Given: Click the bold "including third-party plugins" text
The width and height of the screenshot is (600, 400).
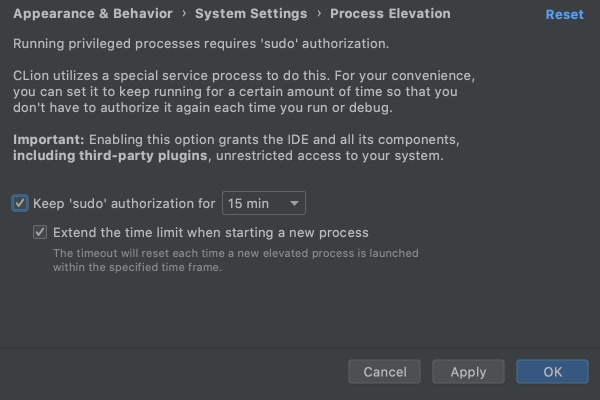Looking at the screenshot, I should (x=110, y=156).
